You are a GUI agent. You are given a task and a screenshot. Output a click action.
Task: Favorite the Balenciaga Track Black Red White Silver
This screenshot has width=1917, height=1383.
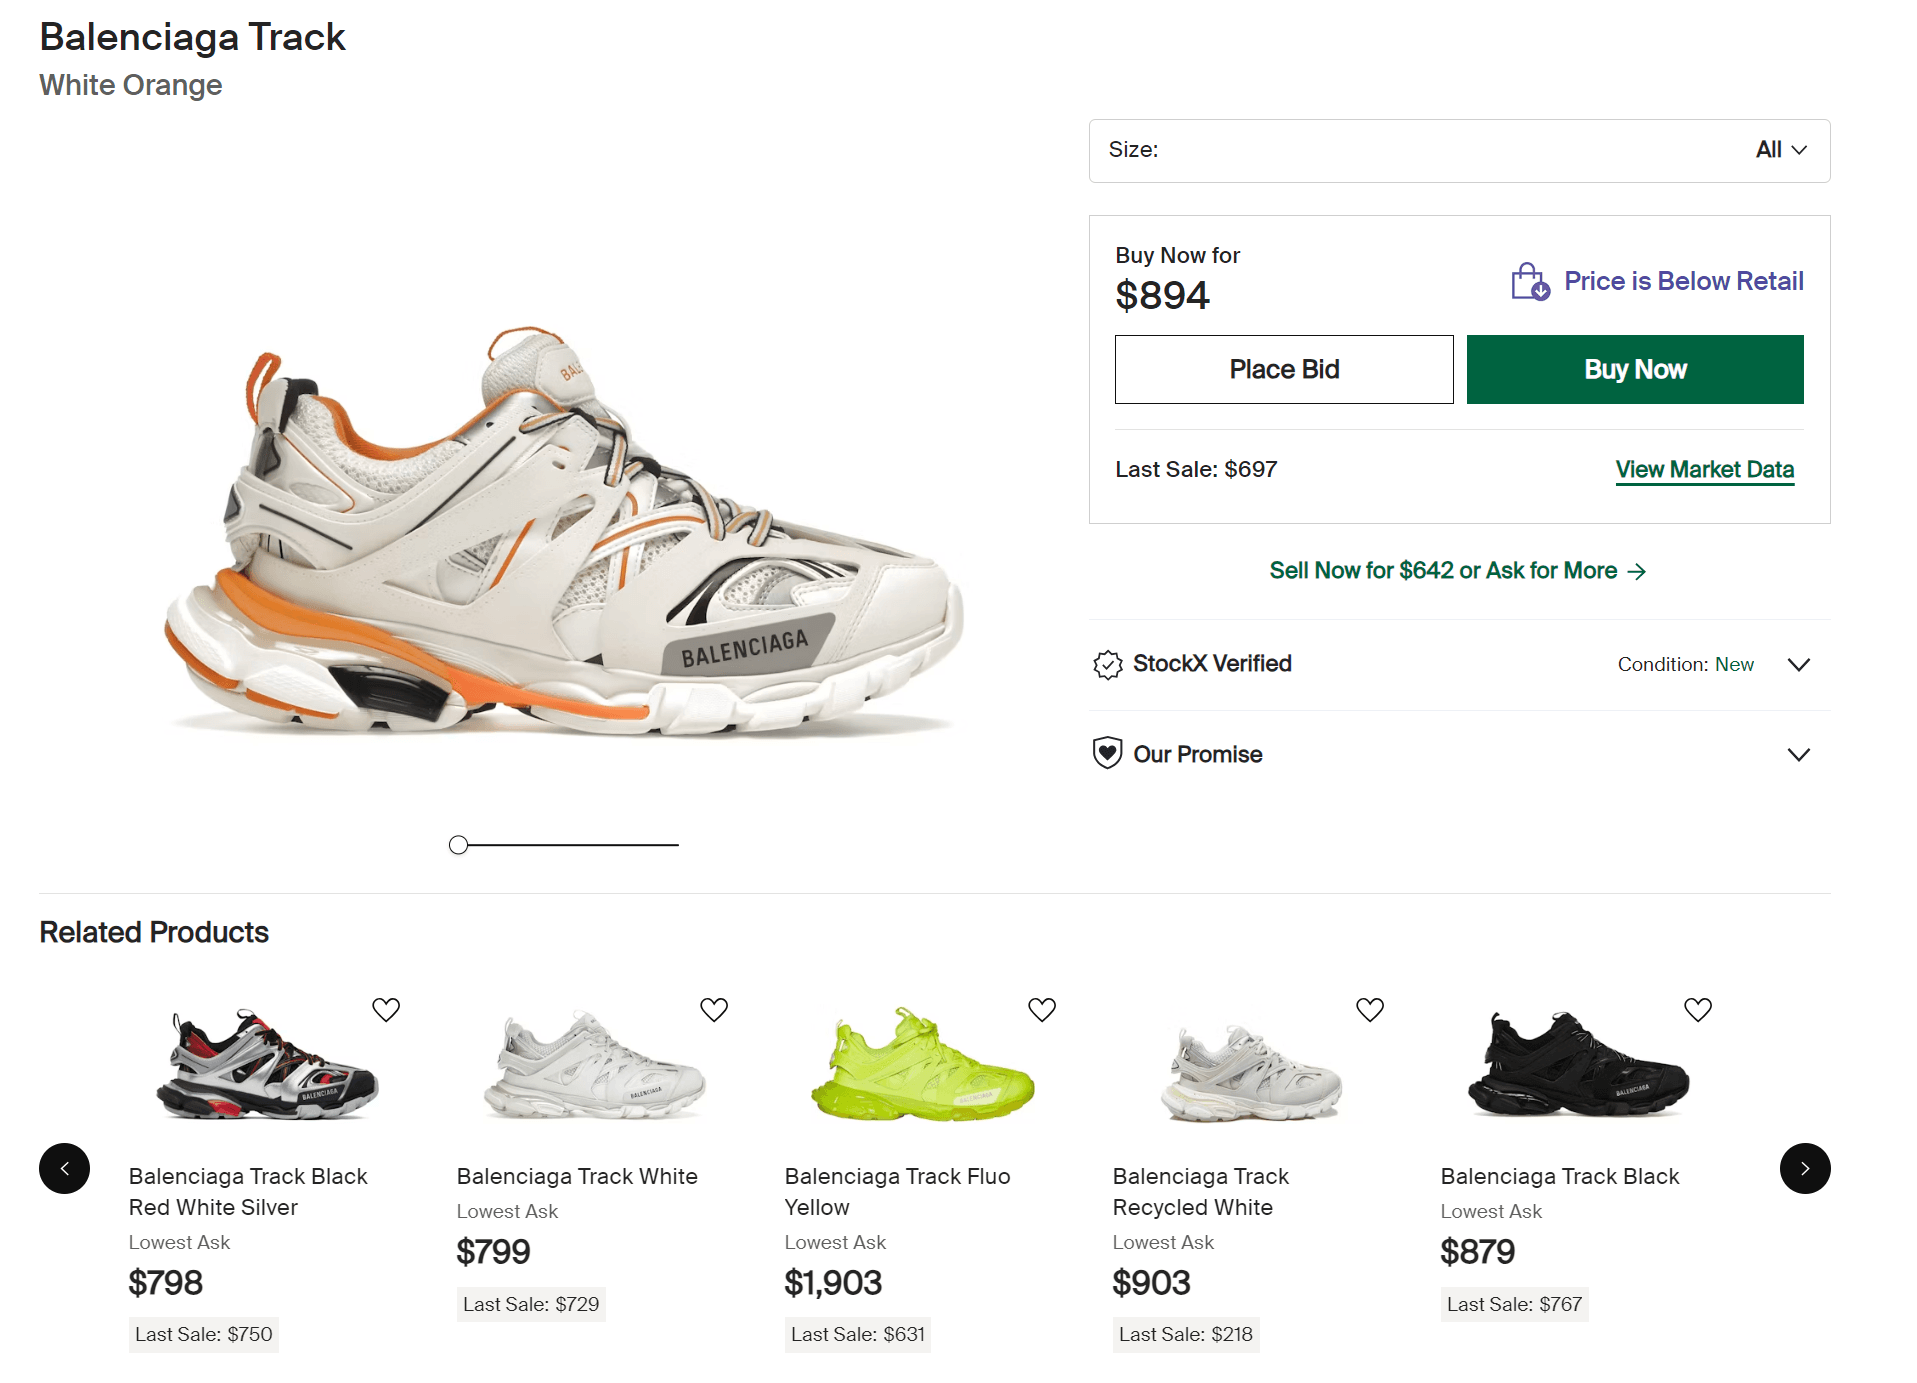tap(386, 1010)
